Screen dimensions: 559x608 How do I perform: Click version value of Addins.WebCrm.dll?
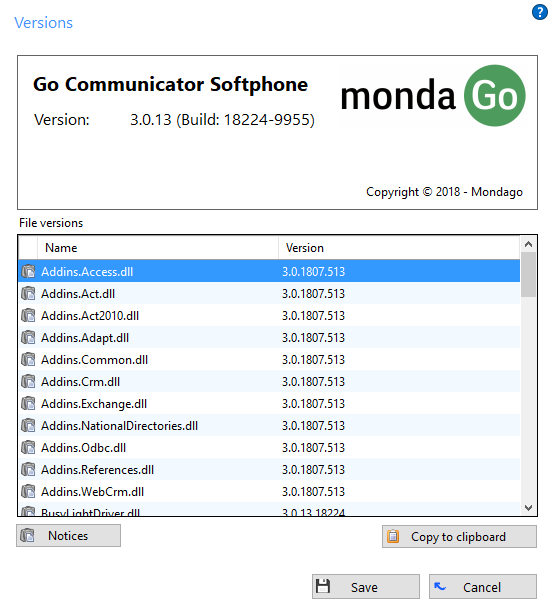[x=313, y=492]
